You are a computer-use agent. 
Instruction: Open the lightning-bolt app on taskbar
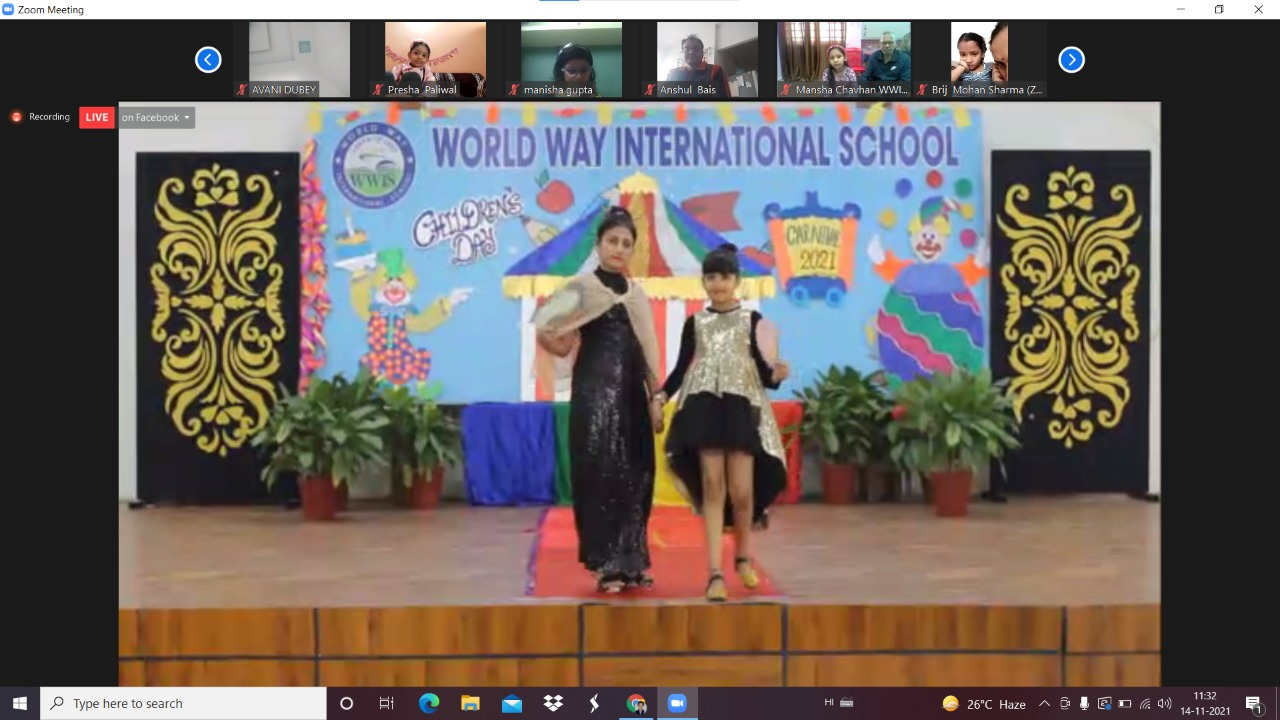point(594,703)
